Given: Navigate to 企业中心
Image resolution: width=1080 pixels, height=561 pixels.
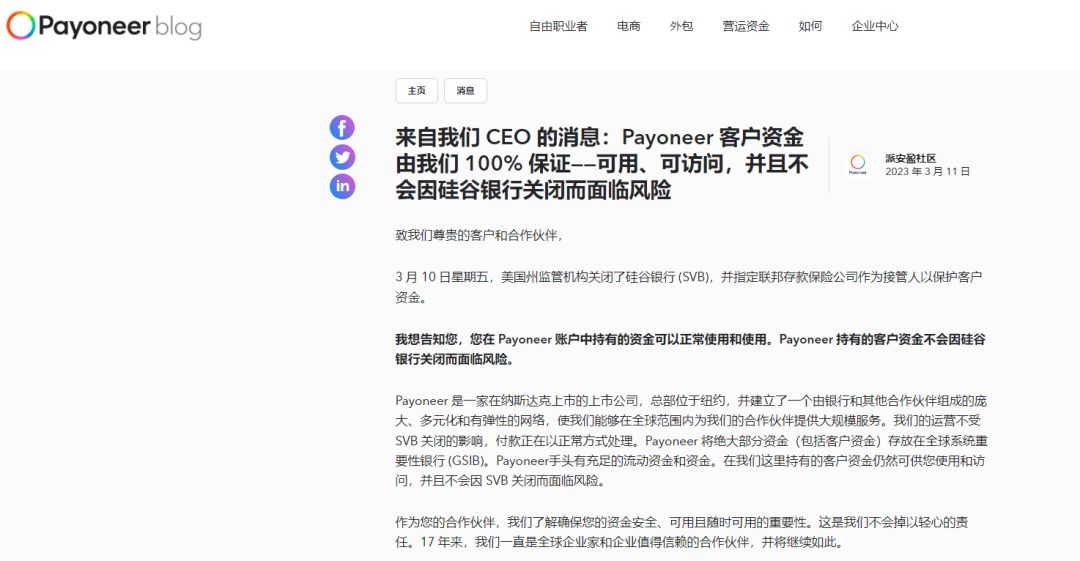Looking at the screenshot, I should tap(875, 26).
